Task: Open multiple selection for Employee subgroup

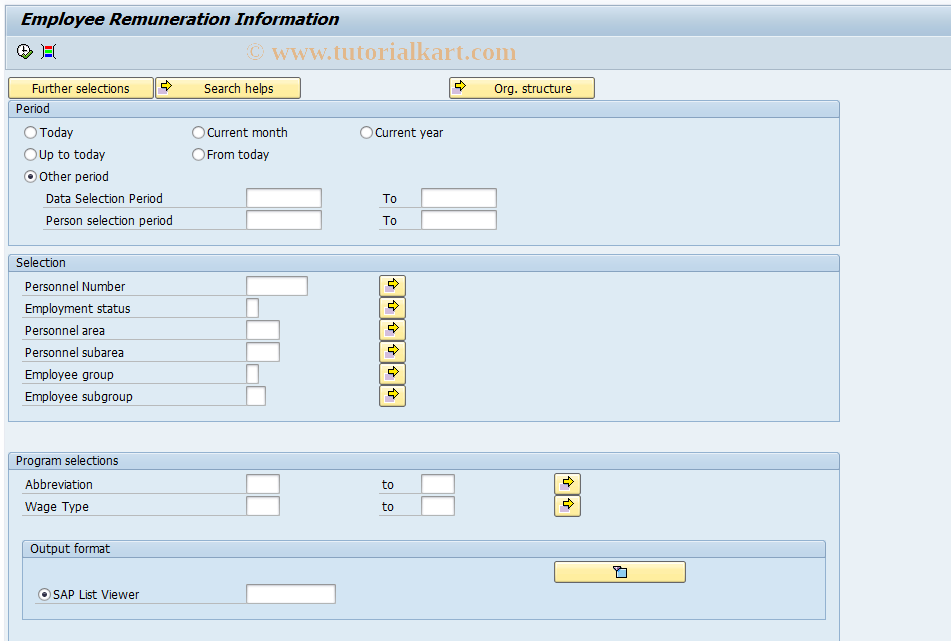Action: click(392, 395)
